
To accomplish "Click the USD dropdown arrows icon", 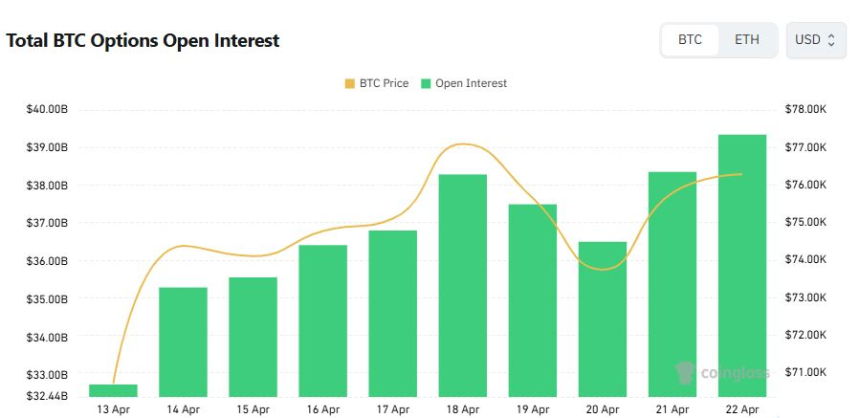I will tap(831, 40).
